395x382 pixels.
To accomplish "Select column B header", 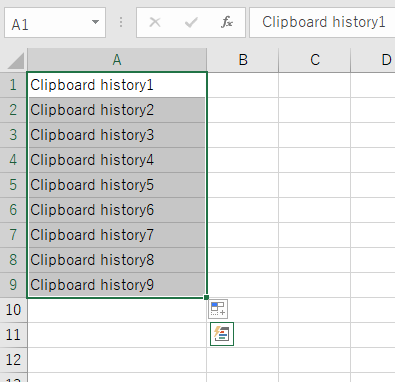I will tap(243, 60).
